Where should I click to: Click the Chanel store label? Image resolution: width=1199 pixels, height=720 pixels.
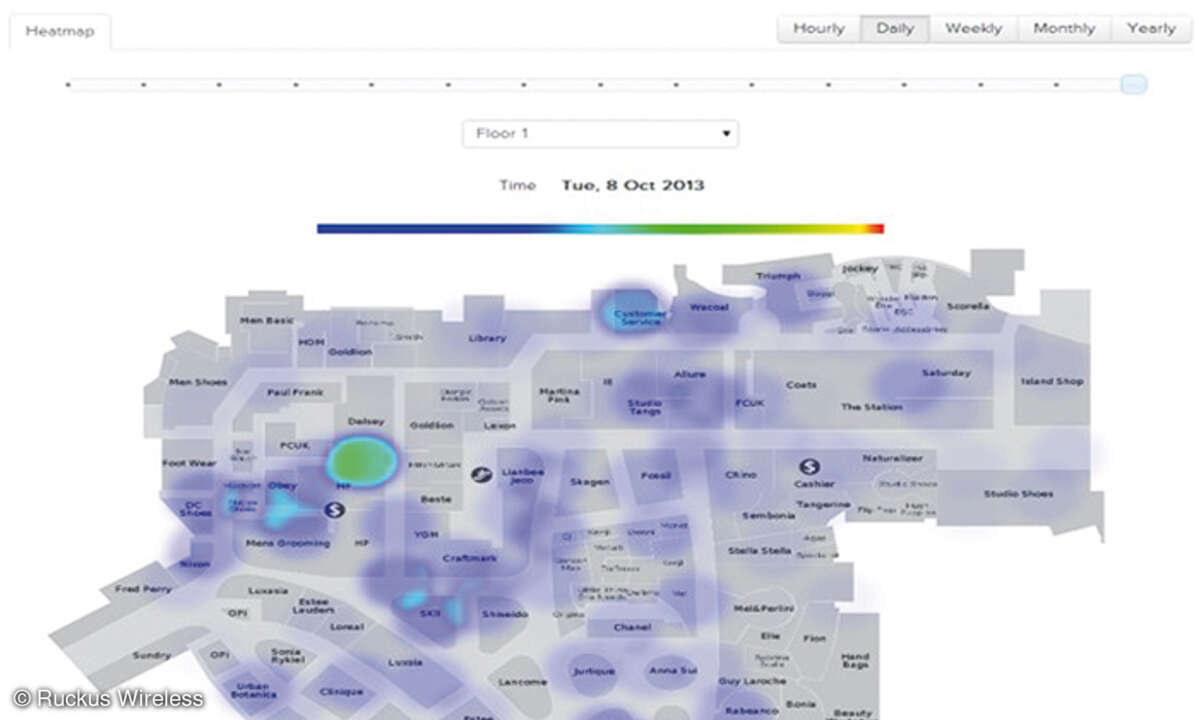tap(632, 627)
